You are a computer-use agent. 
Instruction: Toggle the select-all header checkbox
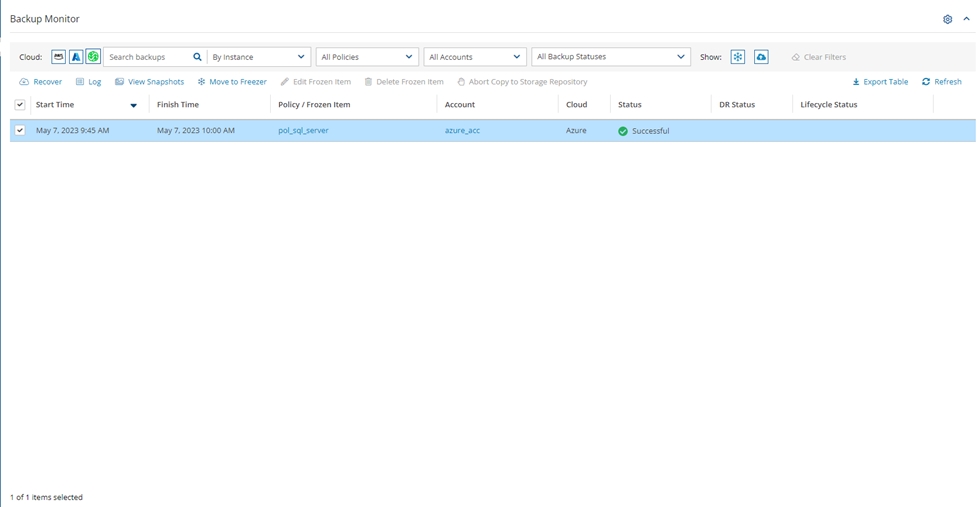tap(20, 105)
